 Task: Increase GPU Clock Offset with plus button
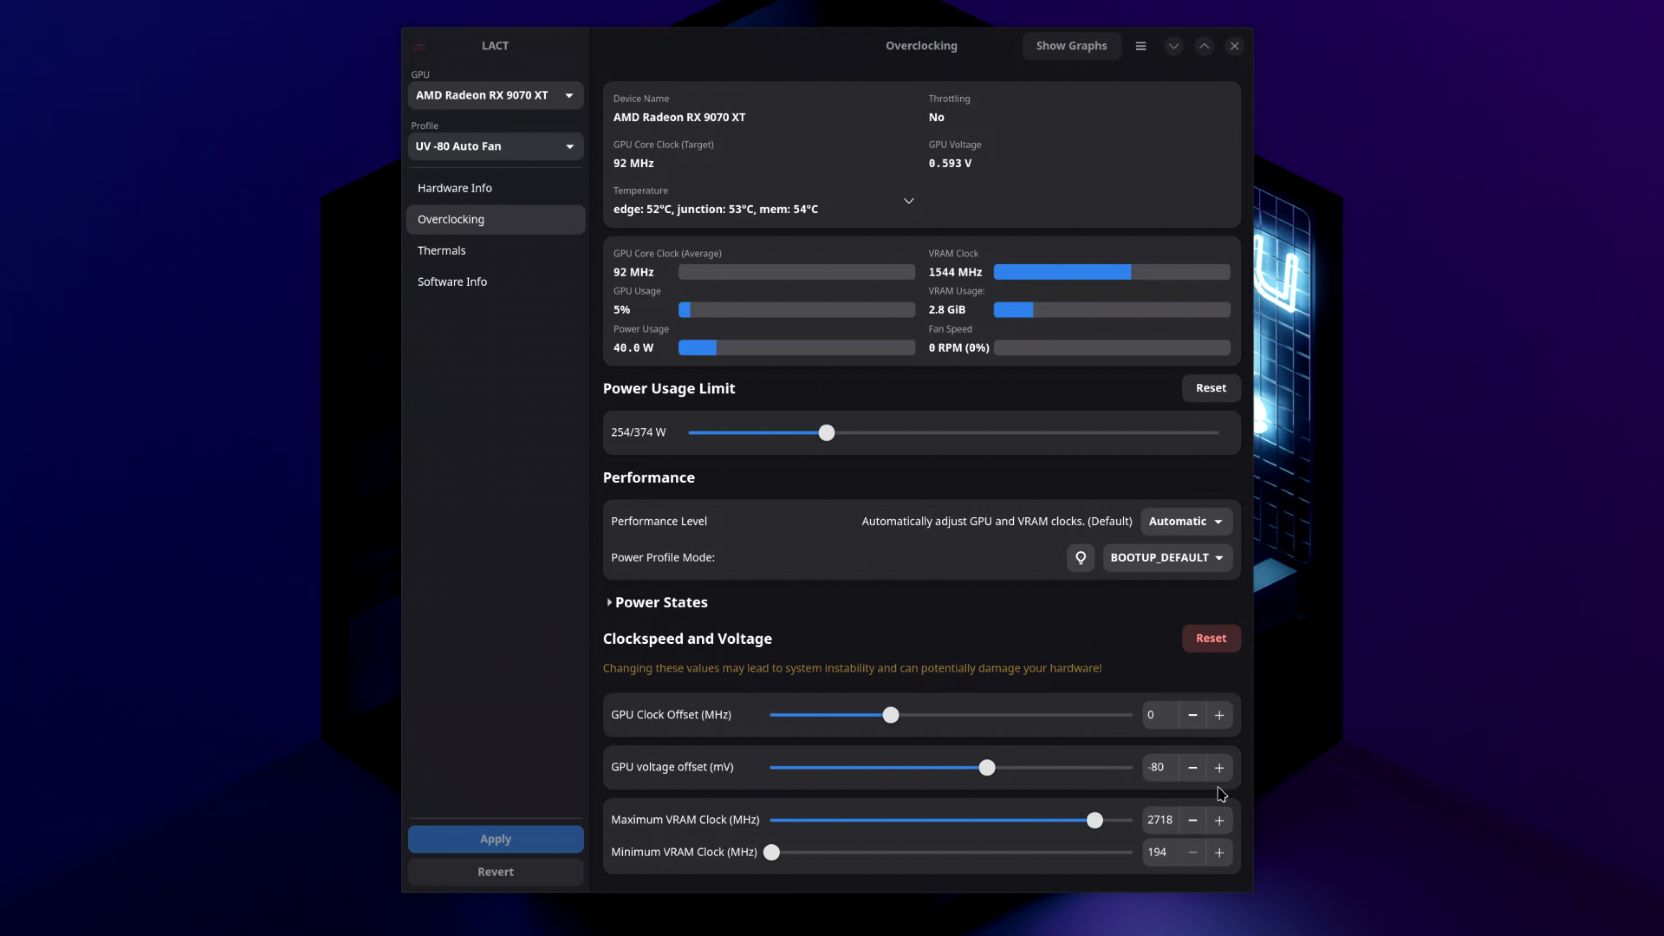pyautogui.click(x=1219, y=715)
